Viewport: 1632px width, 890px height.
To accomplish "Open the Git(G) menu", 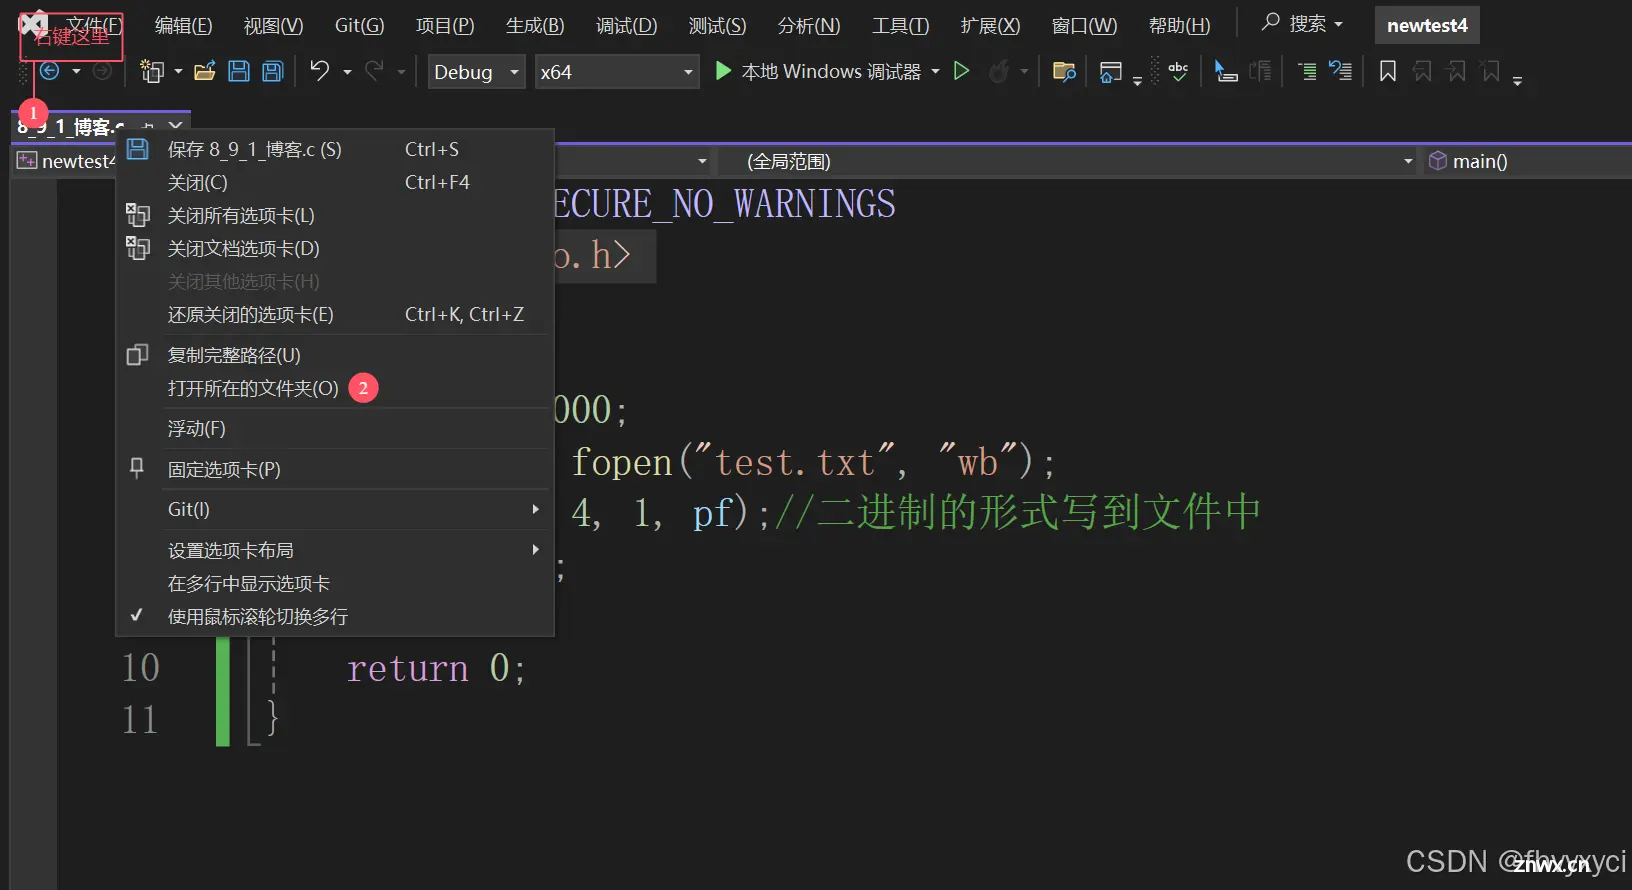I will pyautogui.click(x=360, y=26).
